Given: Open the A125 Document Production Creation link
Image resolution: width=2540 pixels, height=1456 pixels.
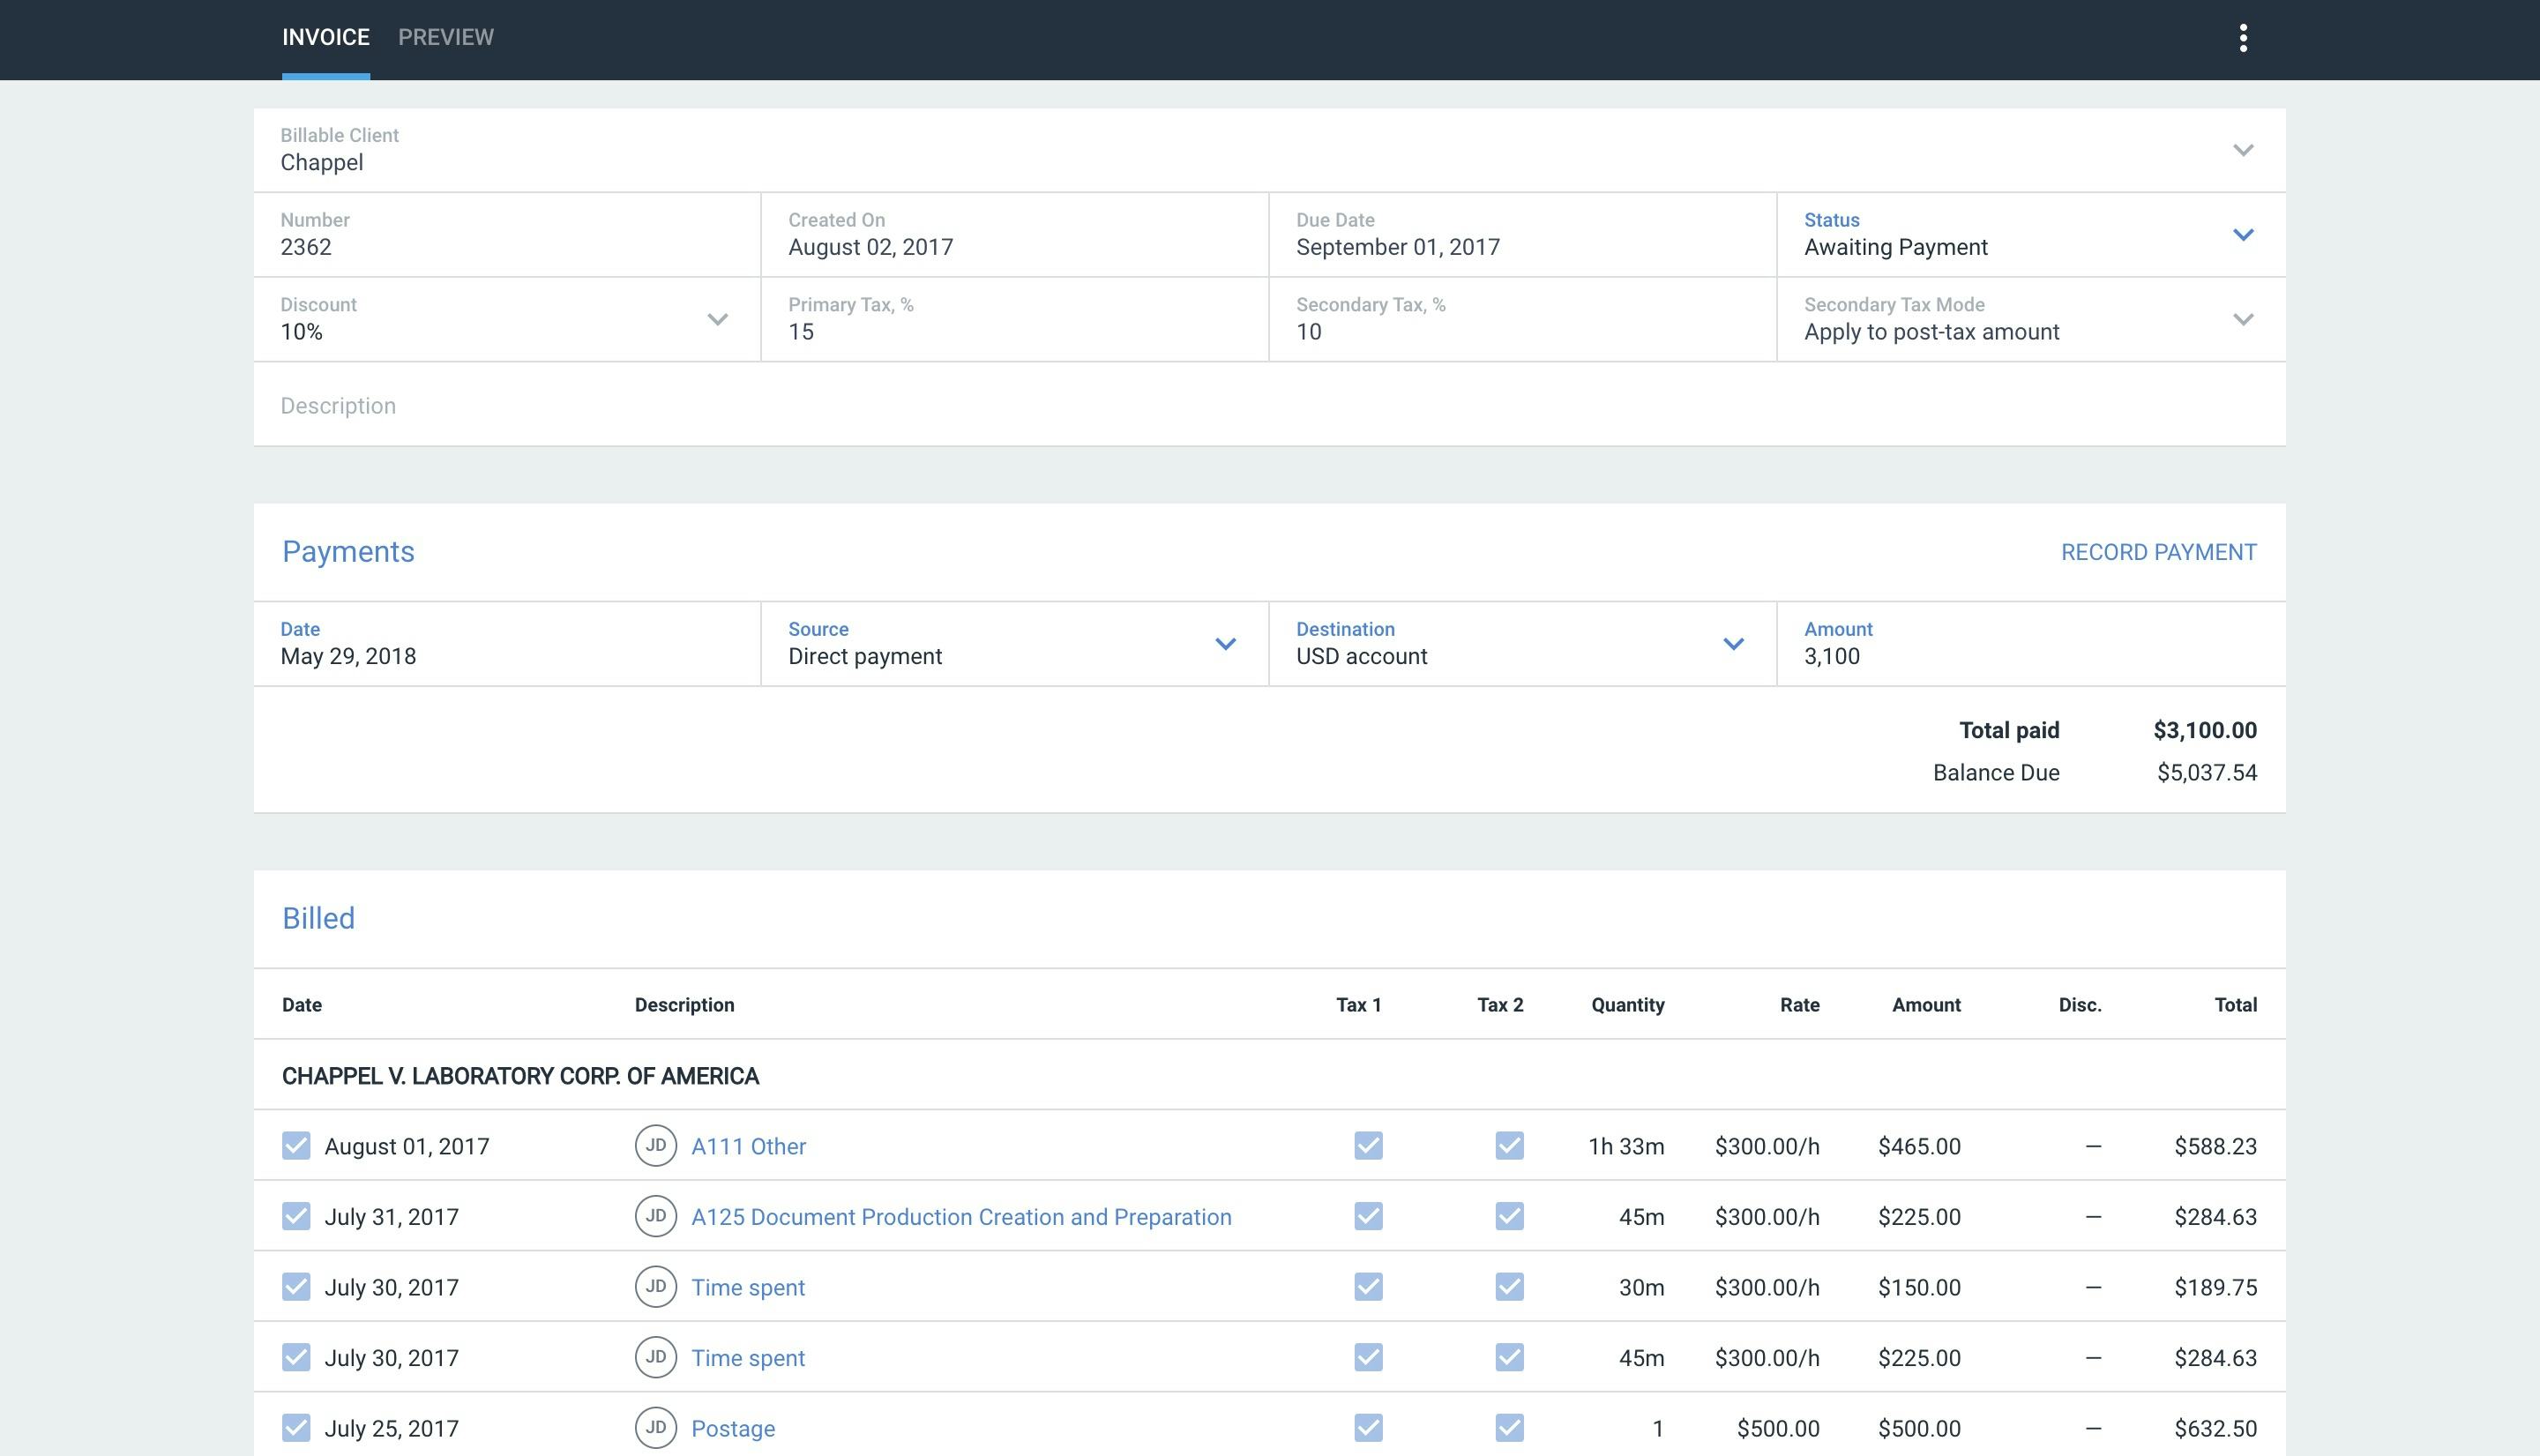Looking at the screenshot, I should [x=962, y=1217].
